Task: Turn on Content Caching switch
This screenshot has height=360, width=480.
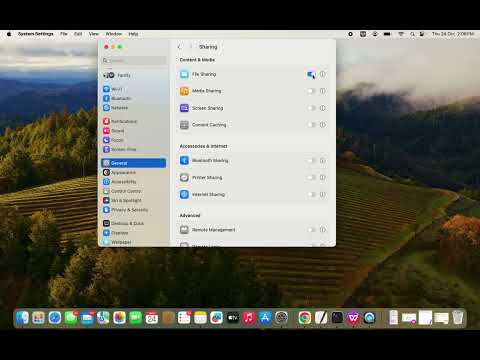Action: pos(311,125)
